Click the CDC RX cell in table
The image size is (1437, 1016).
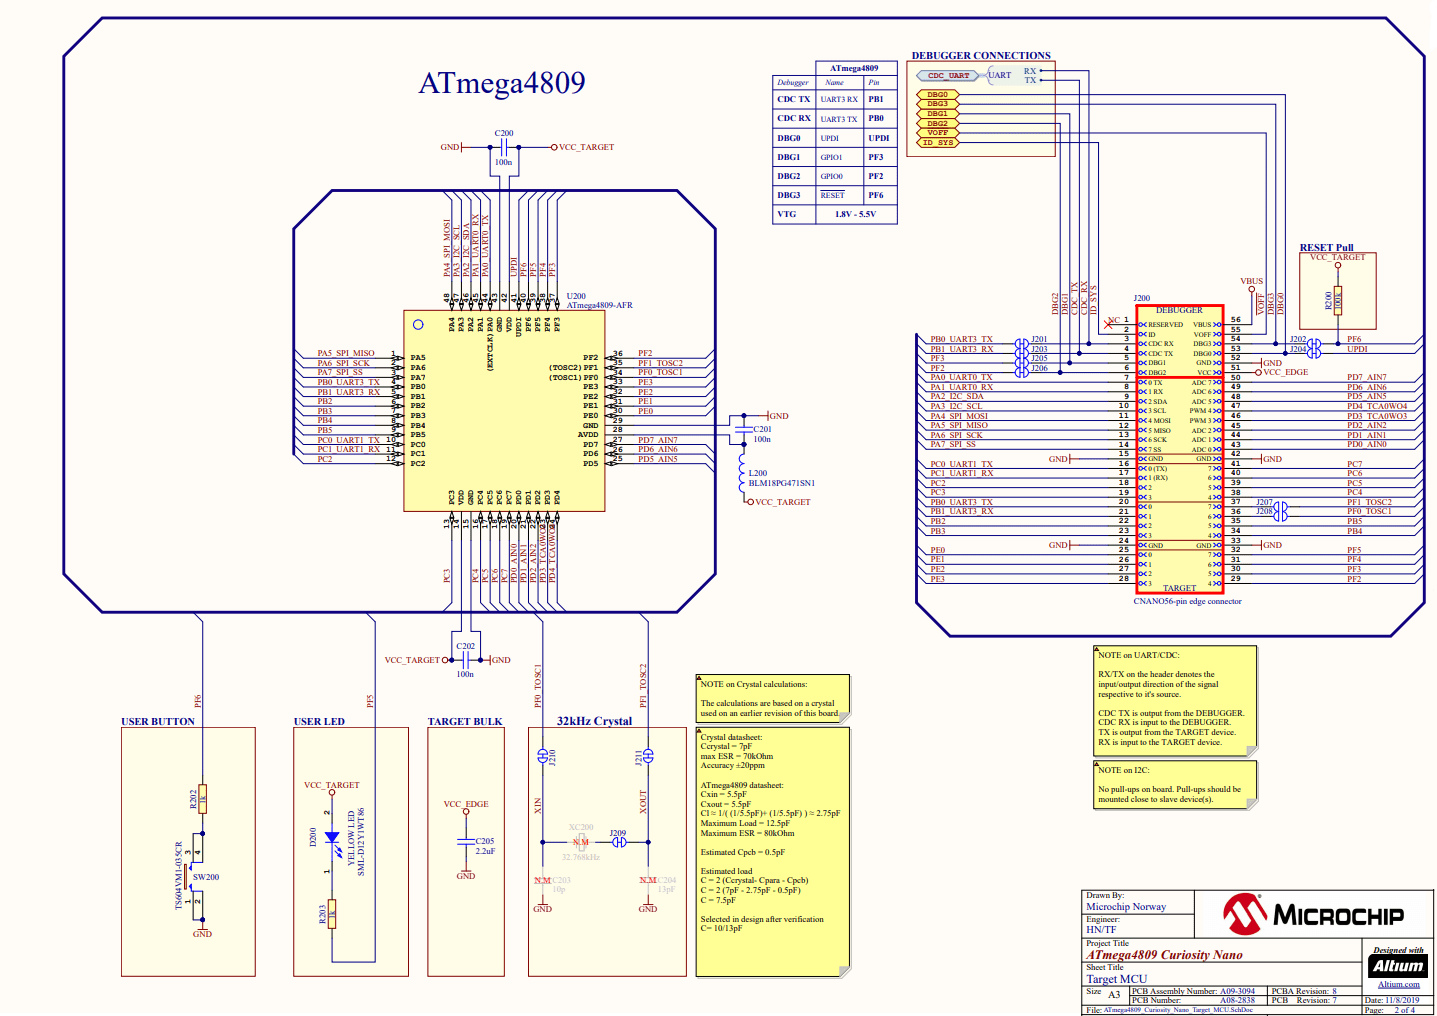pos(794,118)
